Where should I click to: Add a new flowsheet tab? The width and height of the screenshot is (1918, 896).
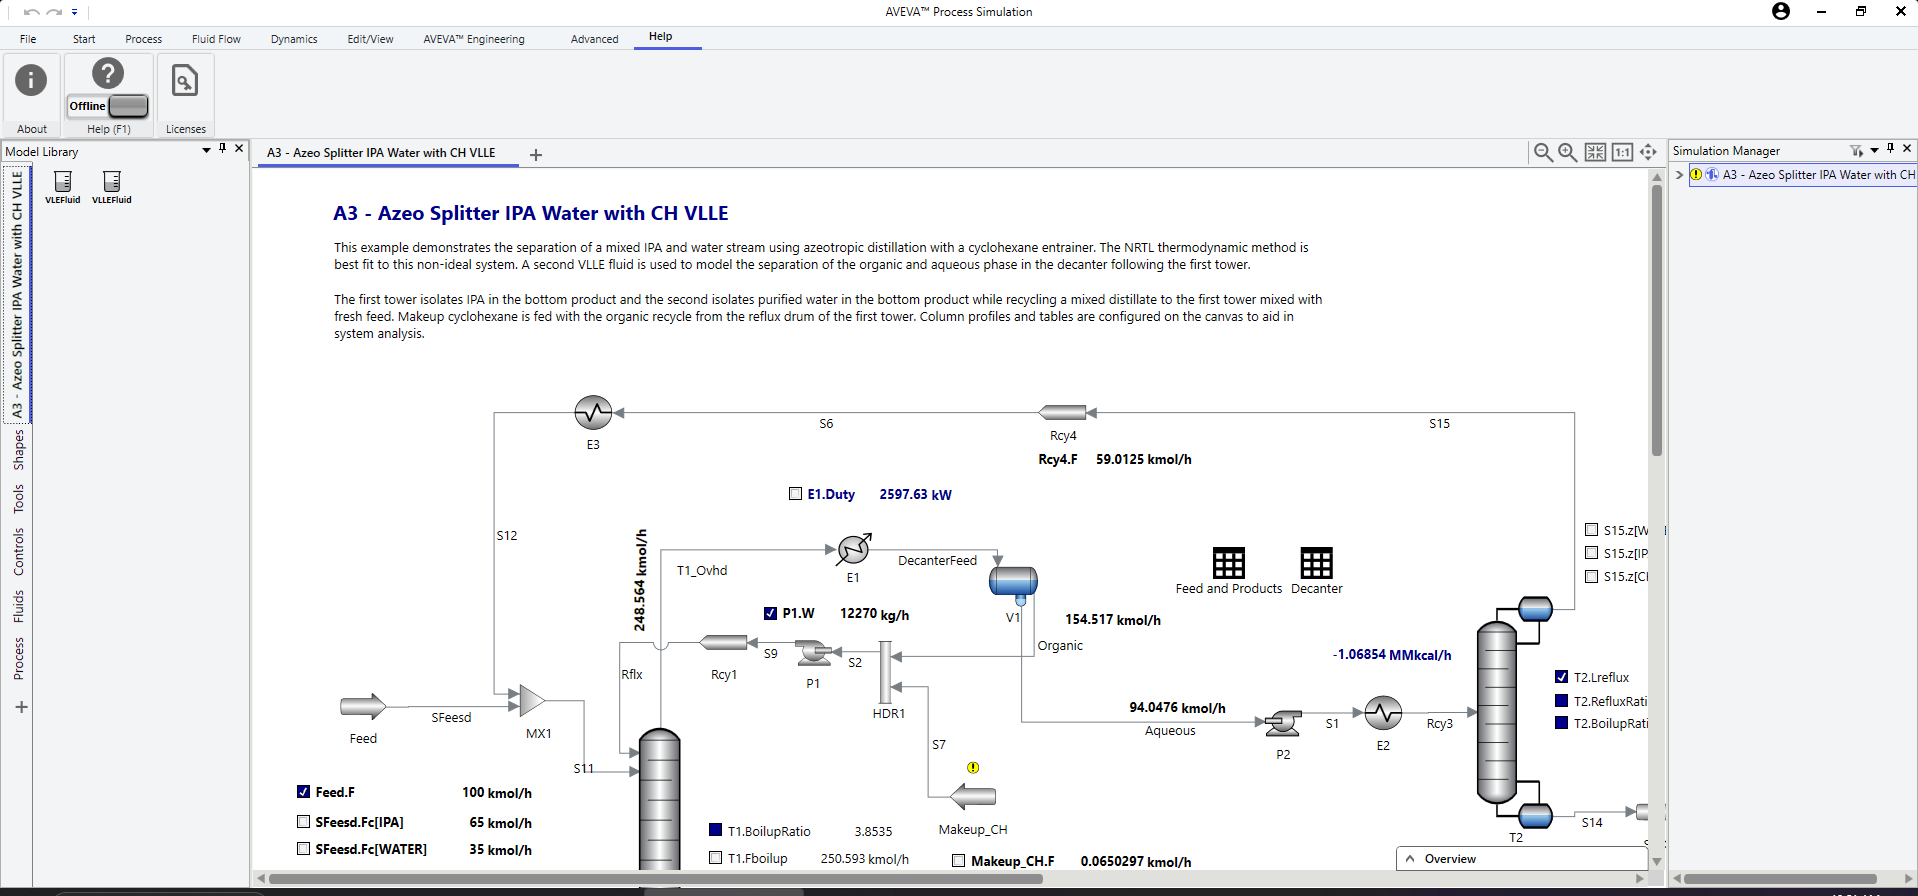click(x=536, y=155)
